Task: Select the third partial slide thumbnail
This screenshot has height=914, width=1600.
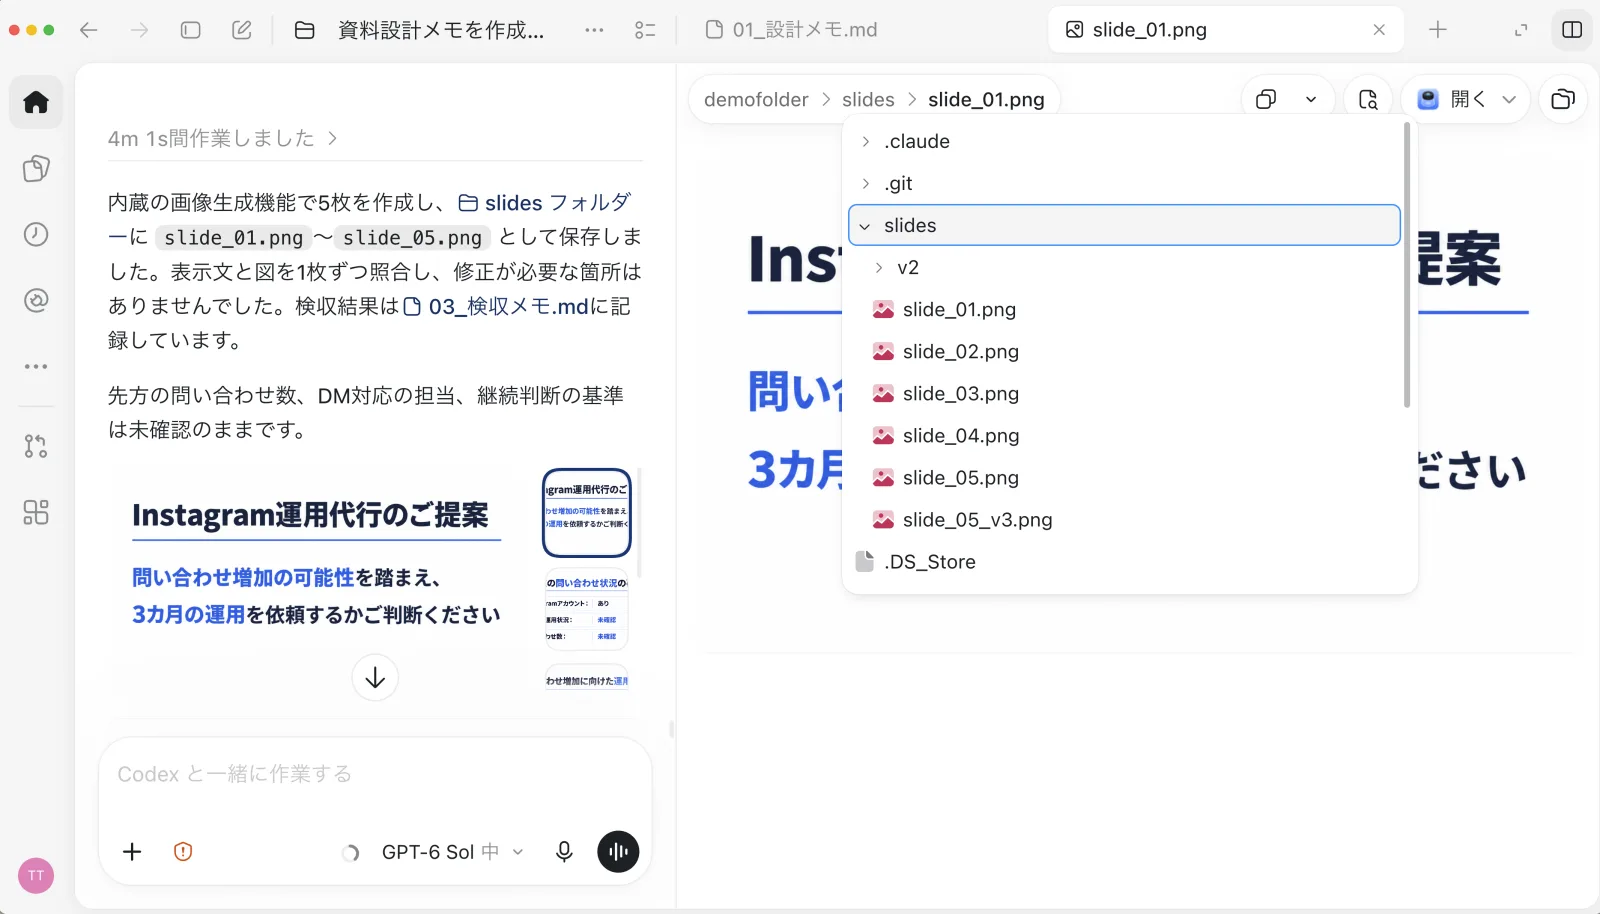Action: coord(587,678)
